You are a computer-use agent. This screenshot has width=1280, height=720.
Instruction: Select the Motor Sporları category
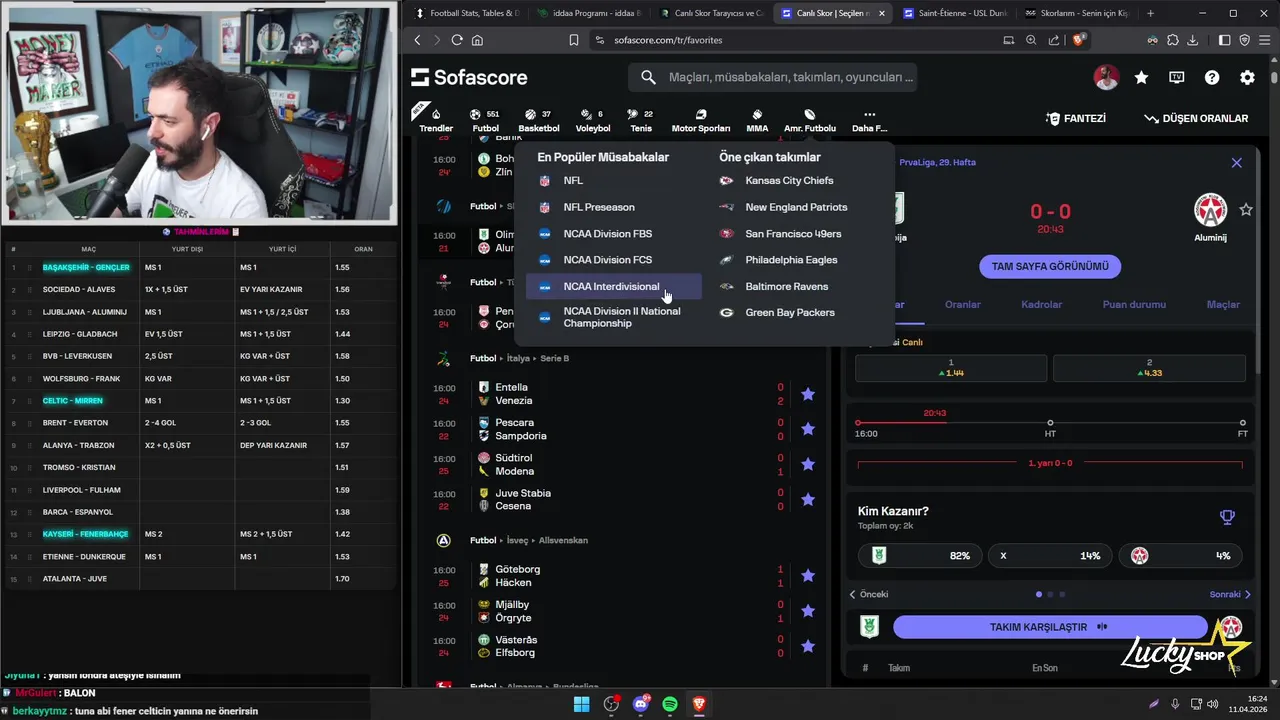pyautogui.click(x=701, y=120)
